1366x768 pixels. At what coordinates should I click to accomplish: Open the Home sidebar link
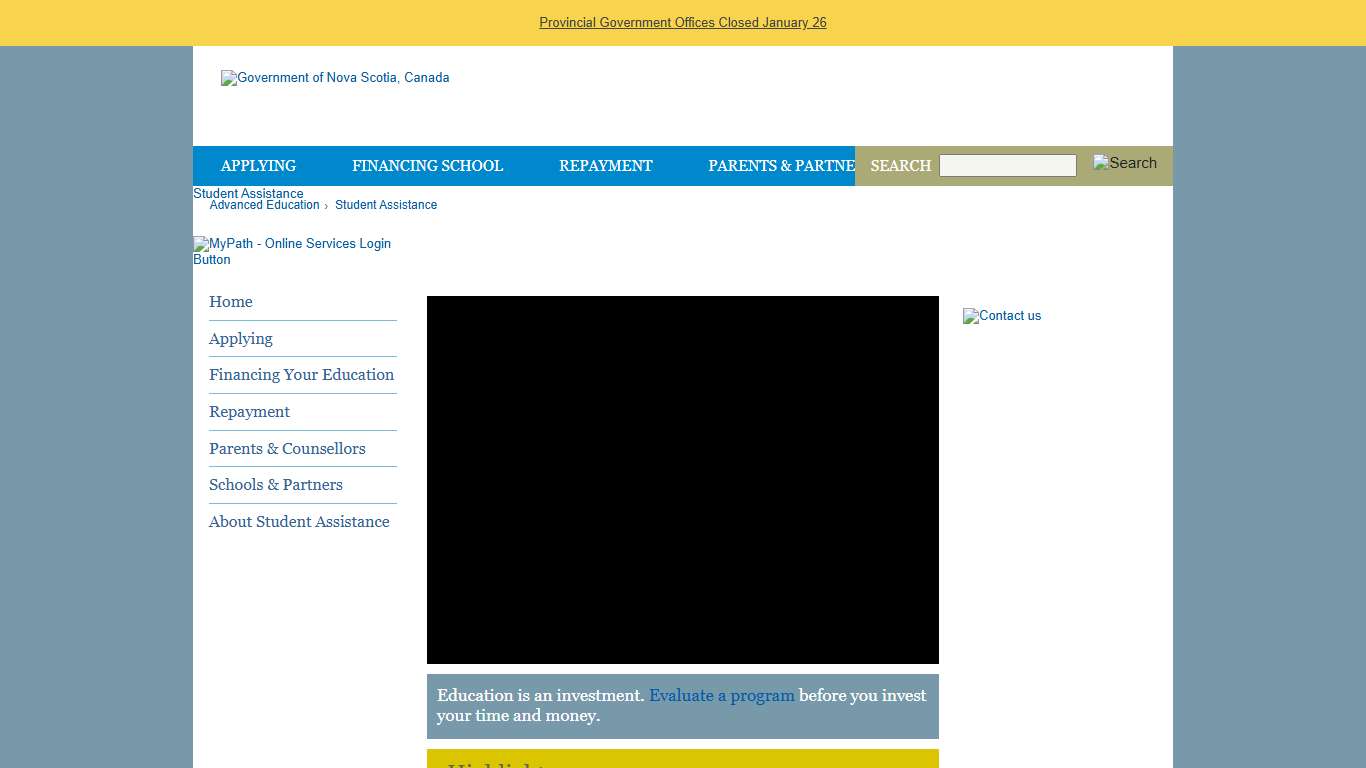tap(230, 302)
